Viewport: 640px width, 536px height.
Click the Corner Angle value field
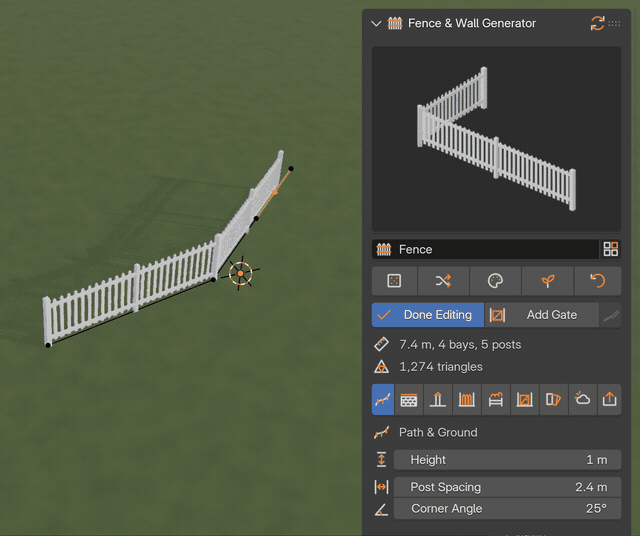pos(507,508)
